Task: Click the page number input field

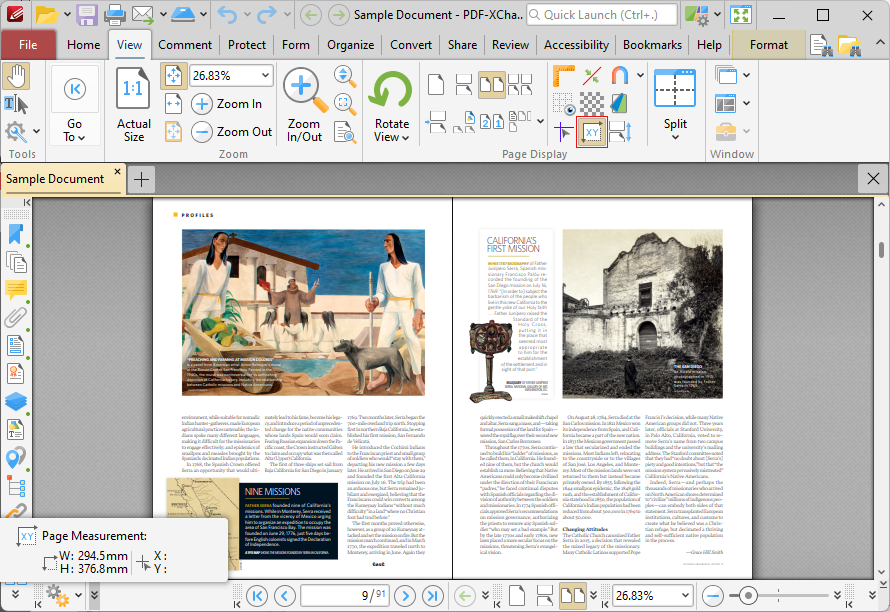Action: [x=345, y=596]
